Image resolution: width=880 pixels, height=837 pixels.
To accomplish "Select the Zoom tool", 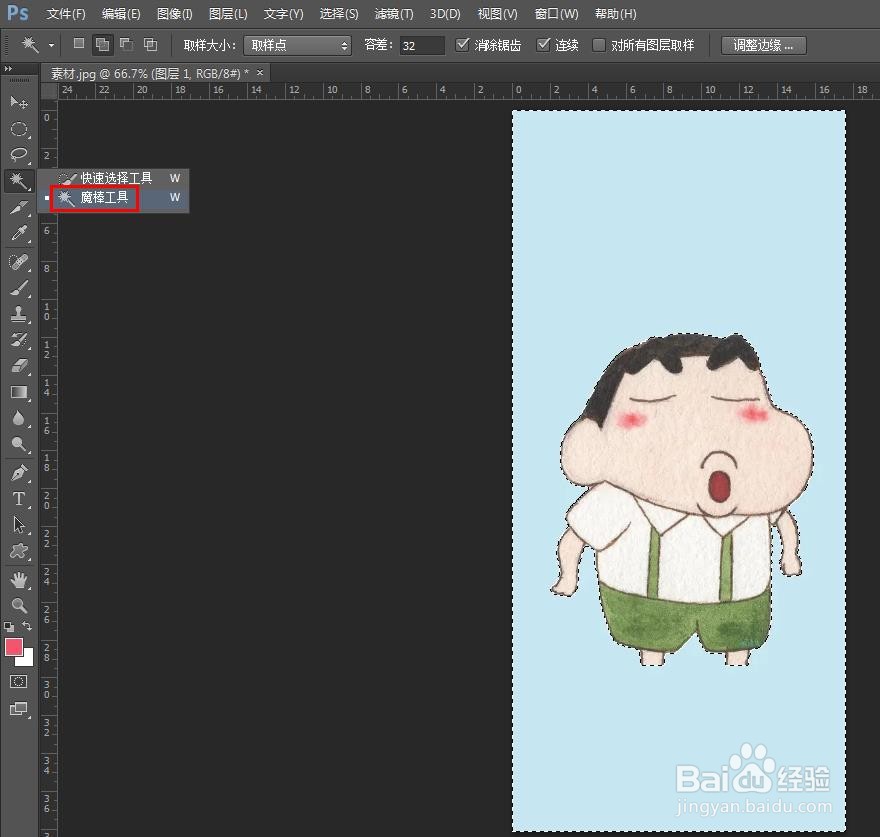I will (x=19, y=605).
